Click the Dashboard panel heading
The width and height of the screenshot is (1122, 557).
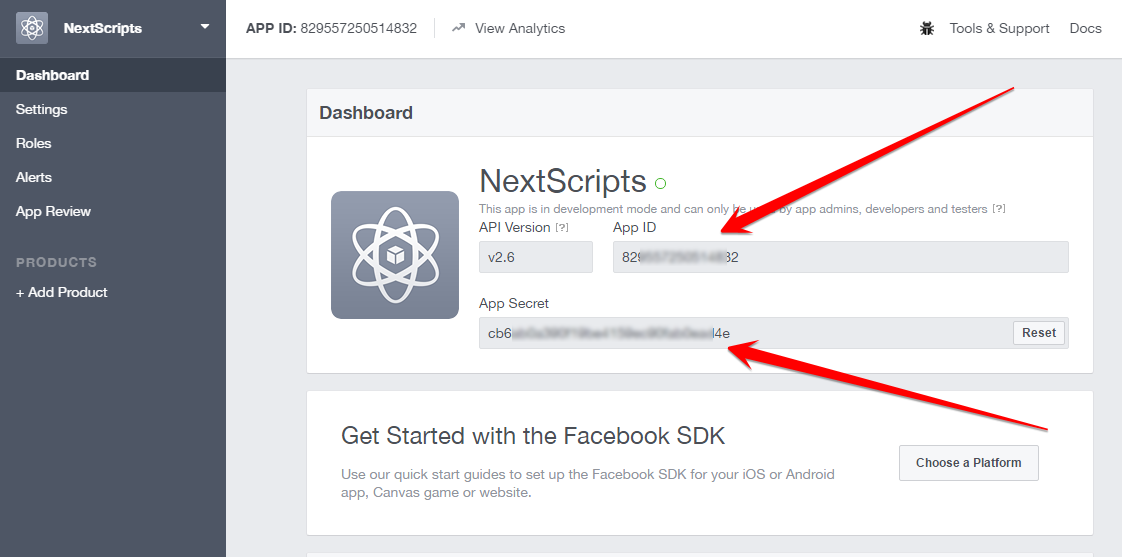pos(366,113)
